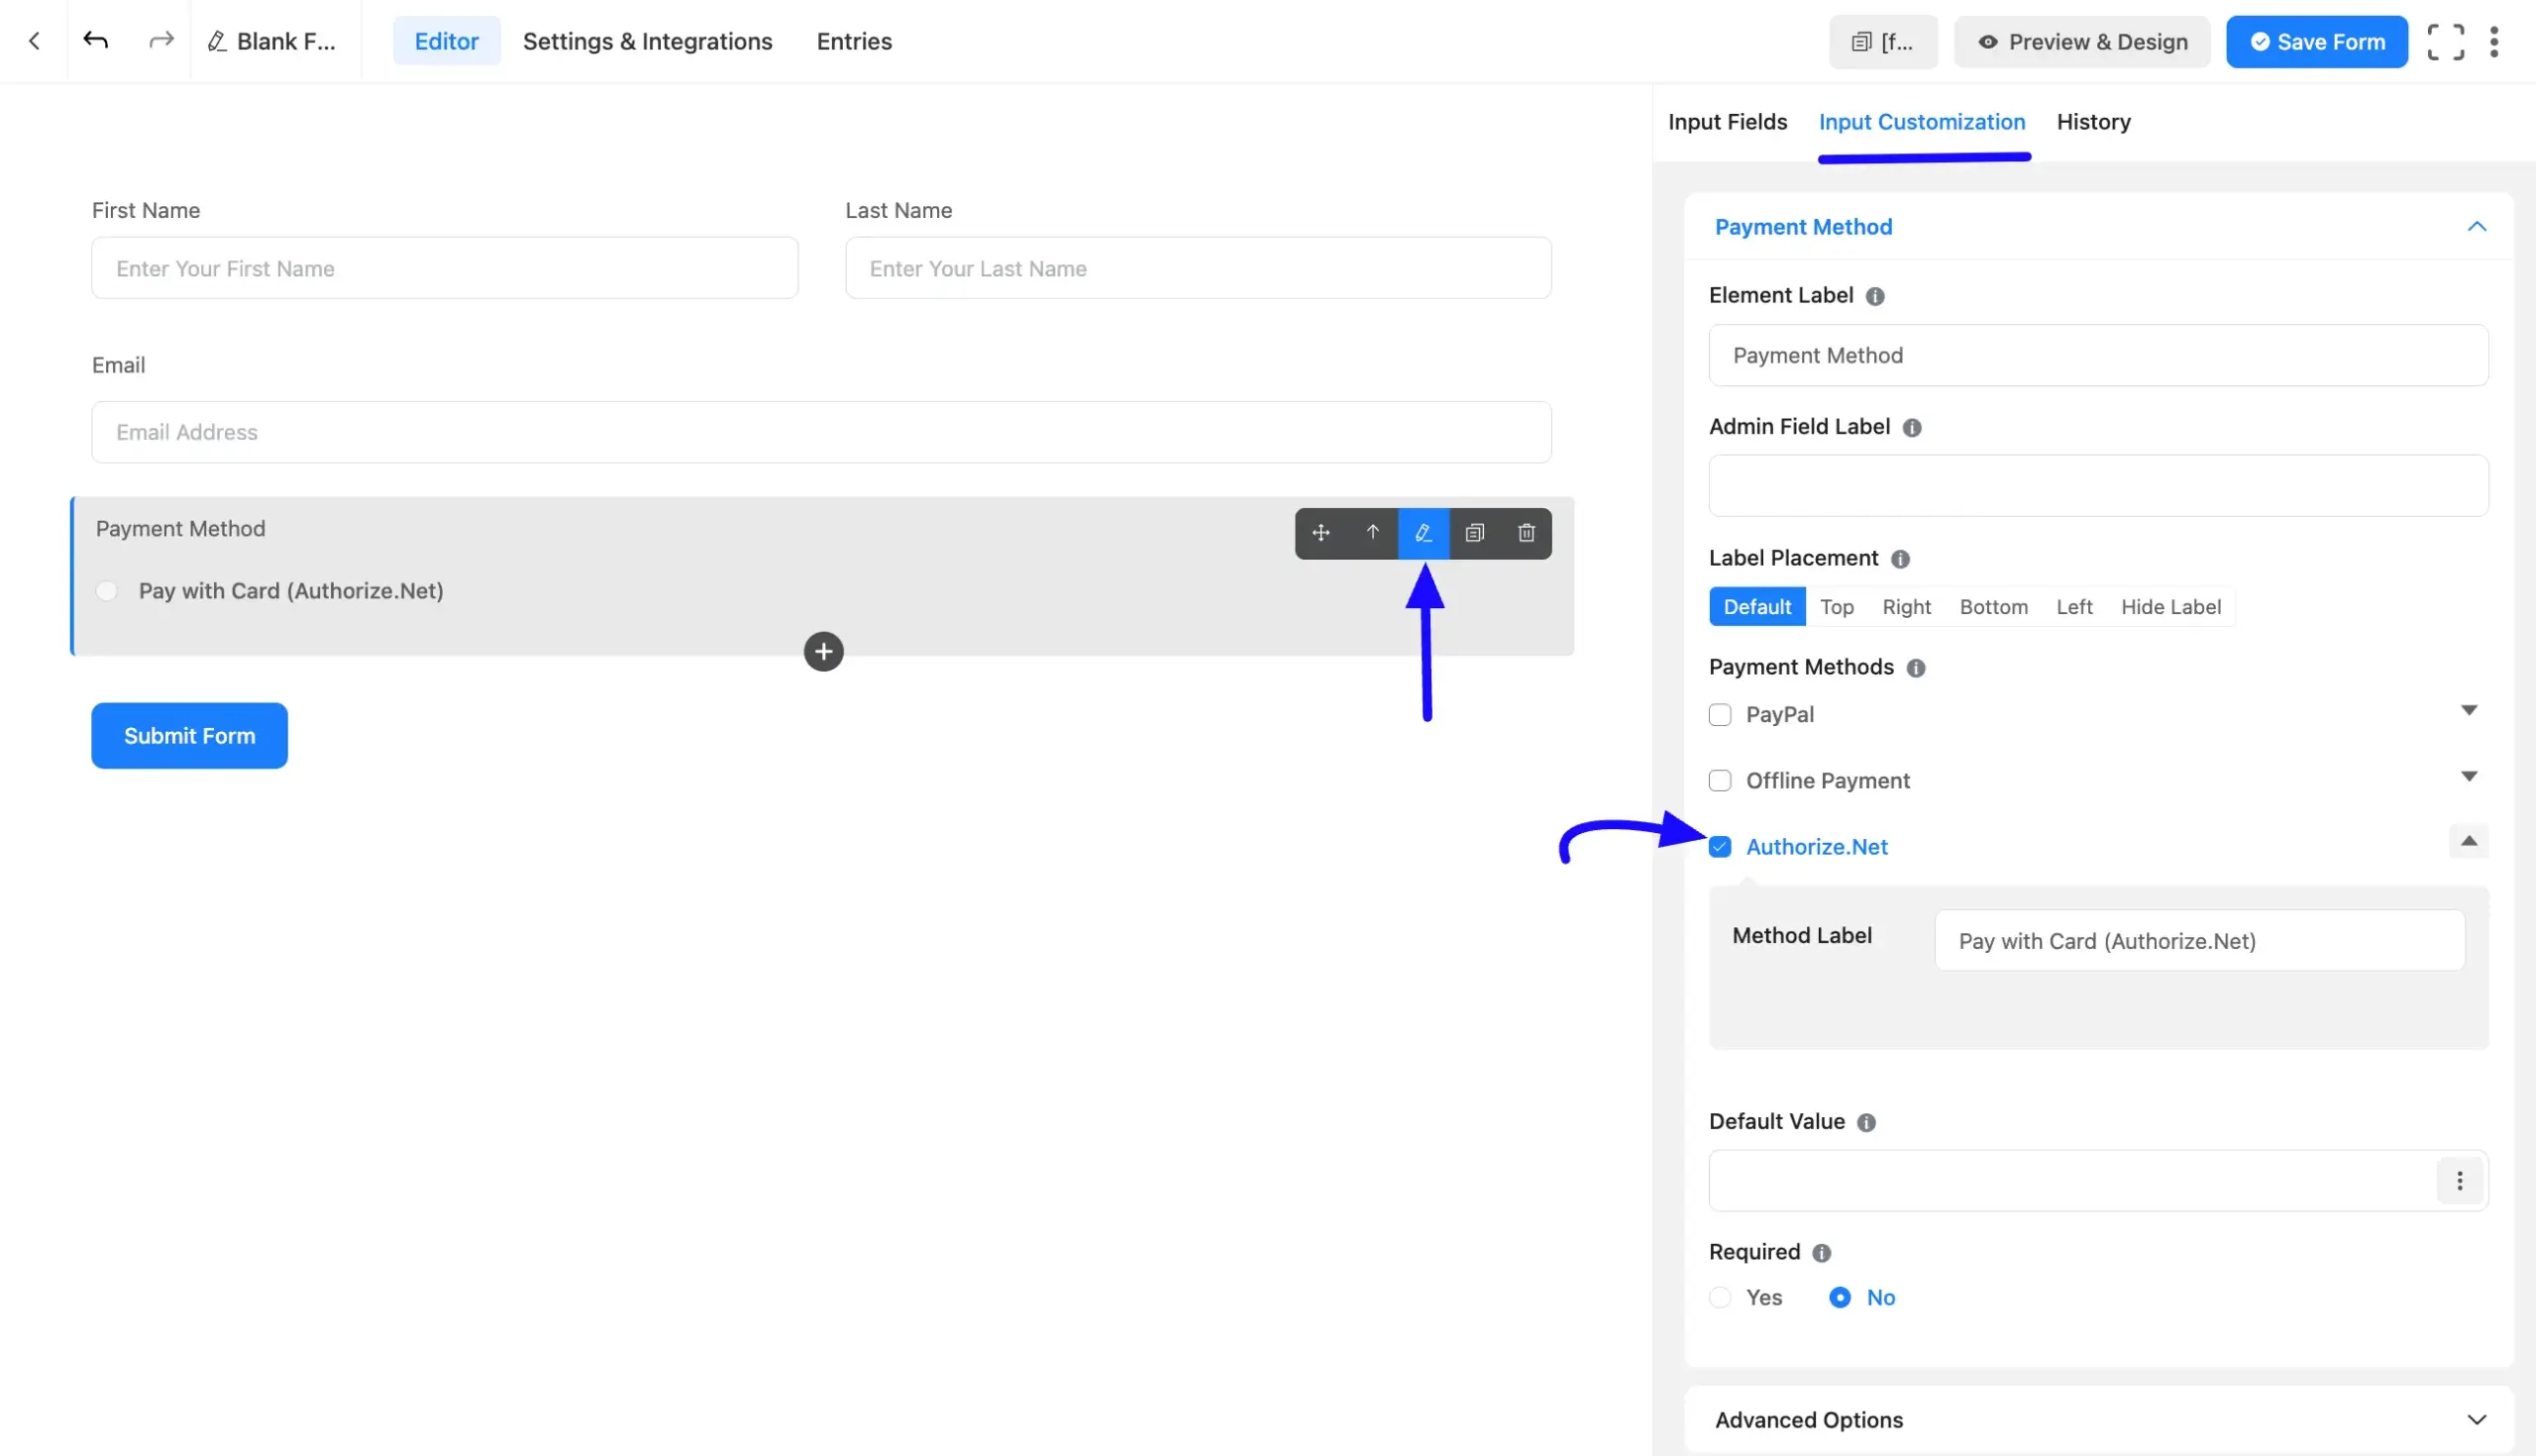This screenshot has width=2536, height=1456.
Task: Open the form shortcode copy button
Action: tap(1883, 41)
